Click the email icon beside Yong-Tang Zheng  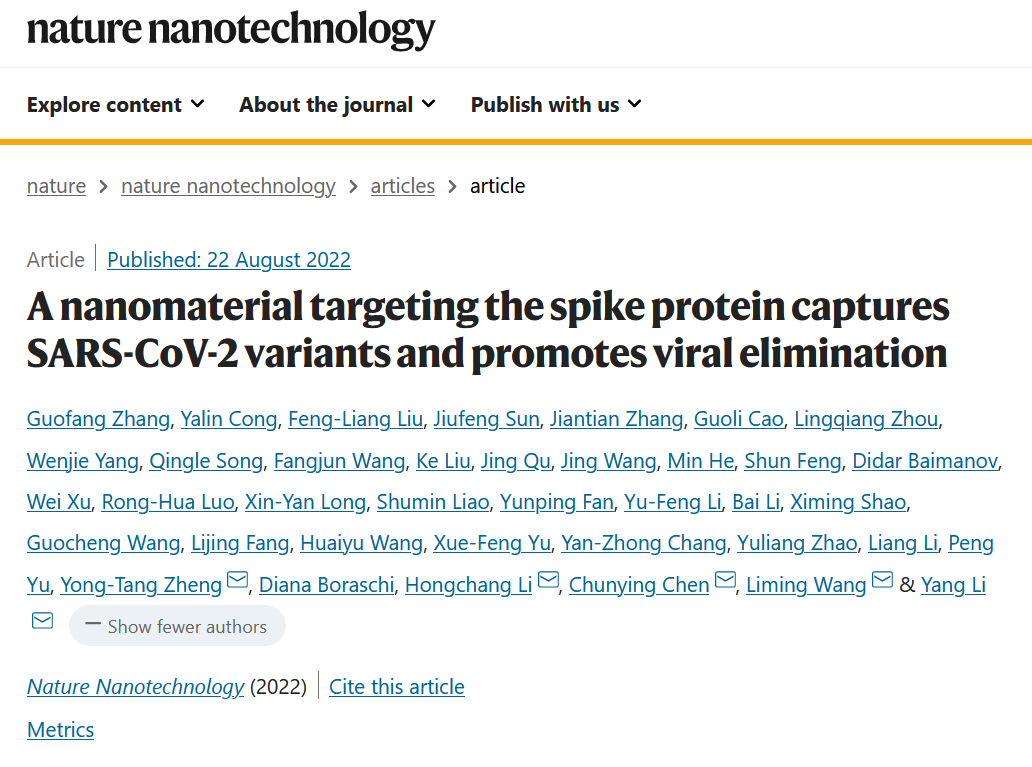(238, 581)
